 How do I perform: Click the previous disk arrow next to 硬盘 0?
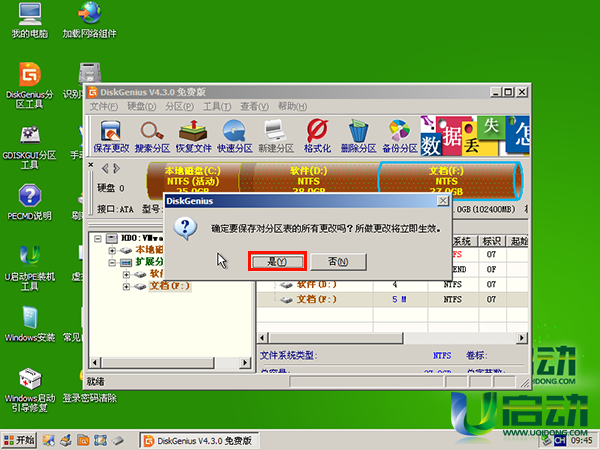point(105,168)
